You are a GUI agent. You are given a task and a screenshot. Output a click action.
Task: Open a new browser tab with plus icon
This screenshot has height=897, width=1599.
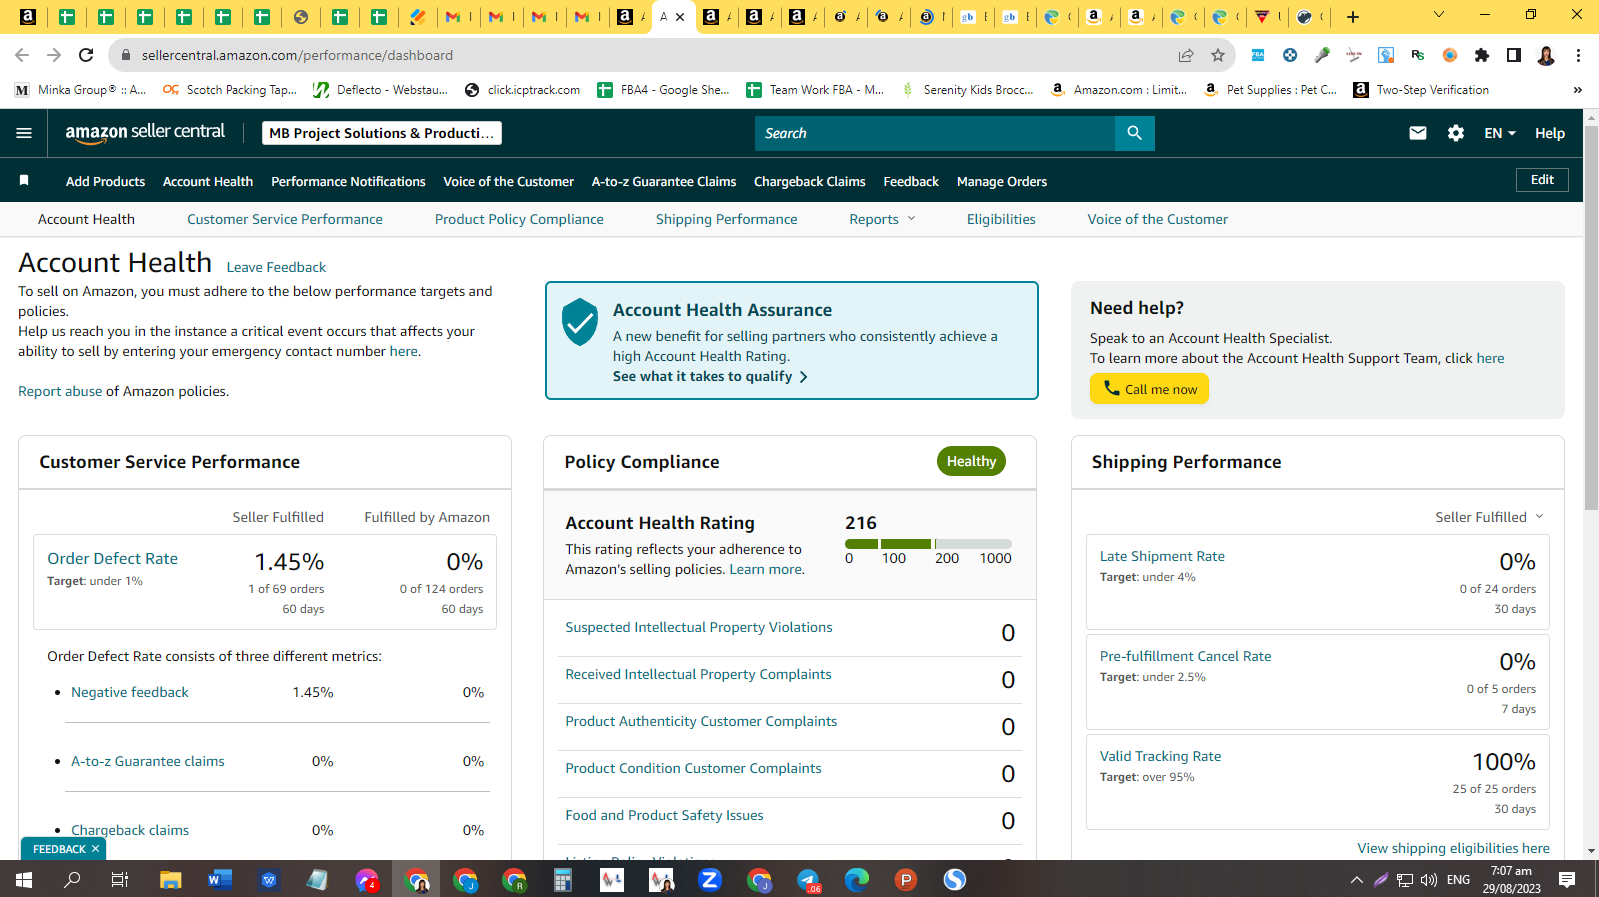1353,16
